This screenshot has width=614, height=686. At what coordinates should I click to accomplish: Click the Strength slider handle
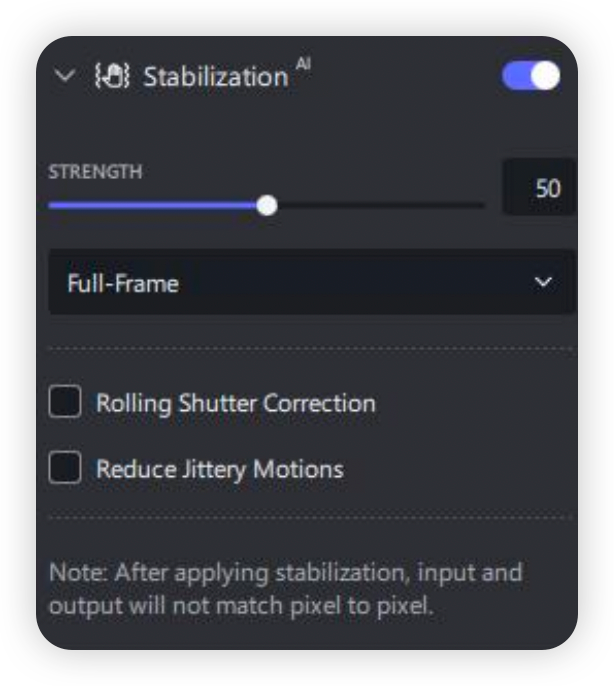[x=267, y=205]
